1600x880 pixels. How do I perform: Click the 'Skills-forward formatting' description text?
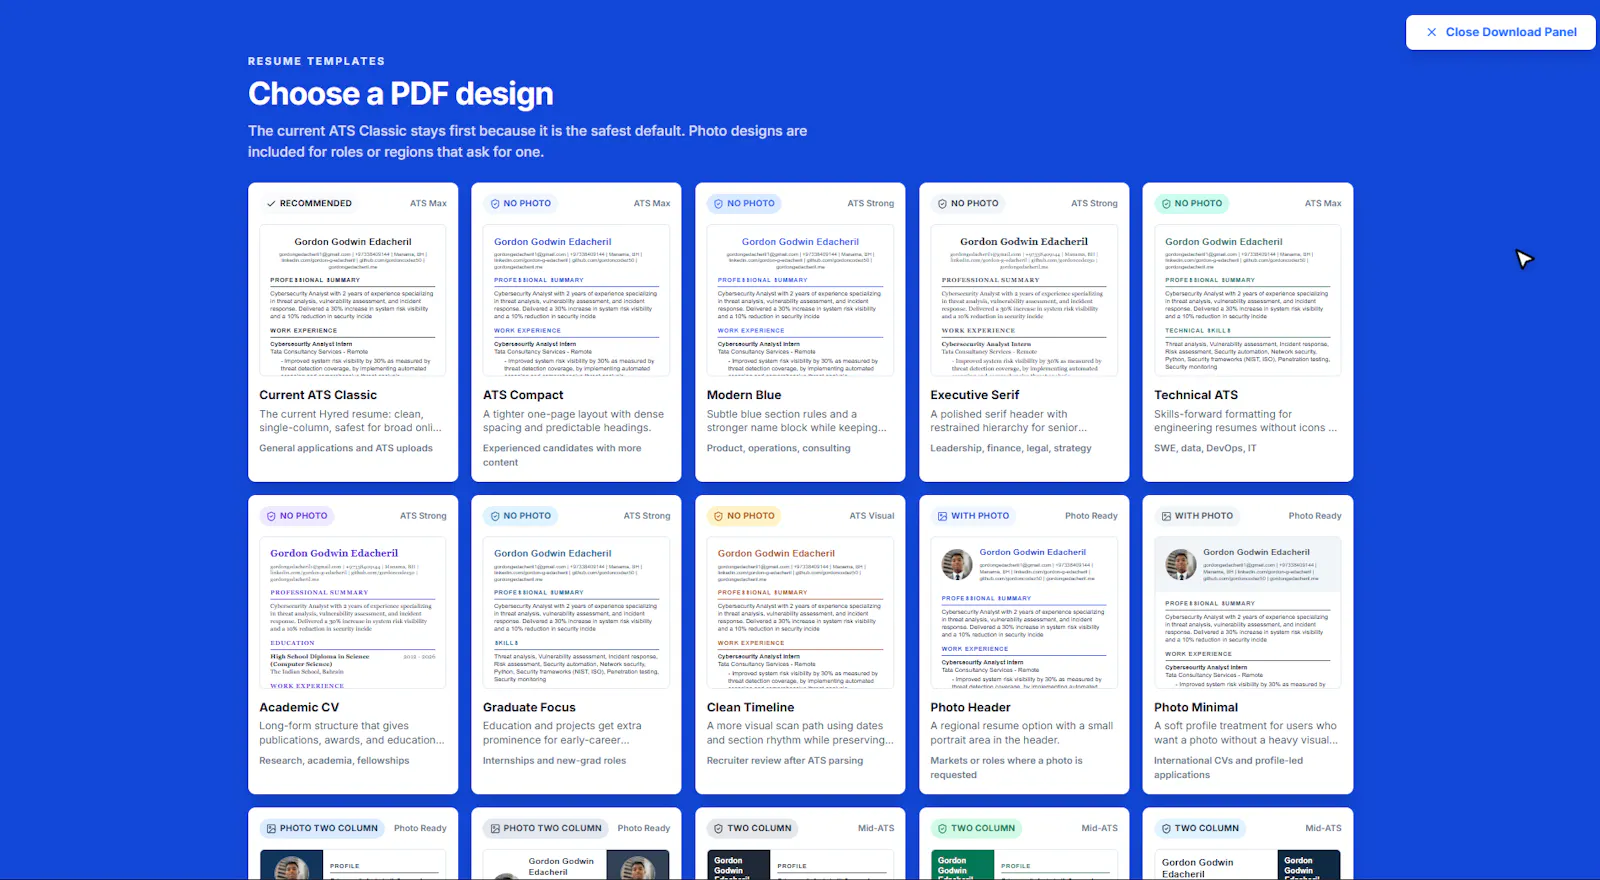point(1245,421)
